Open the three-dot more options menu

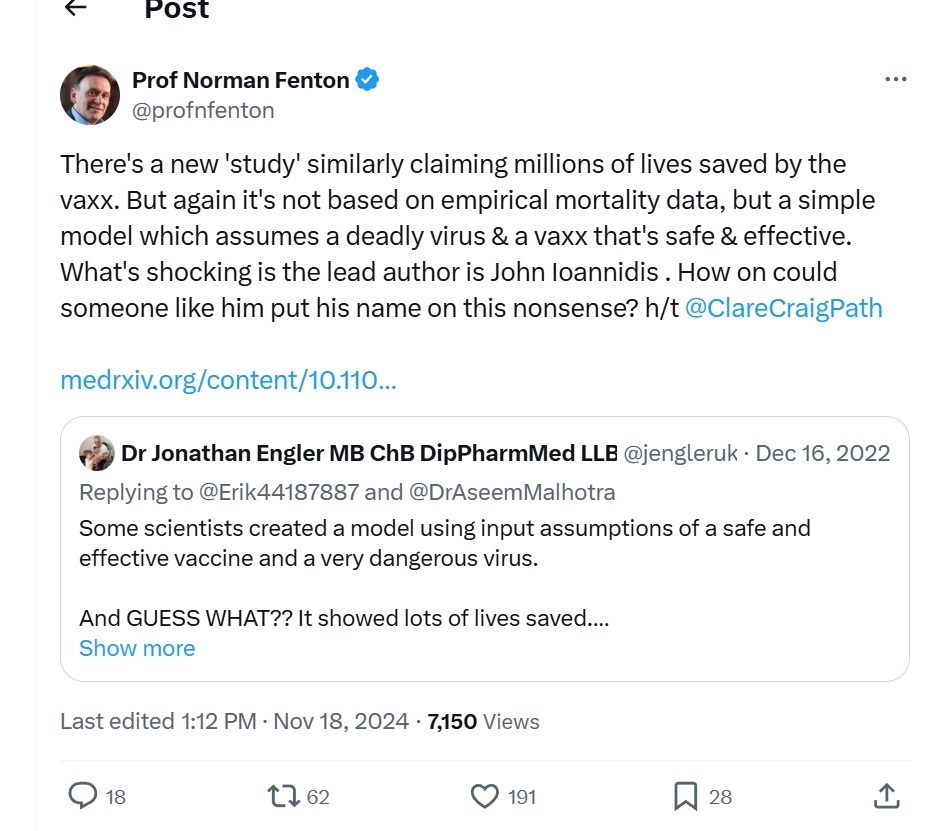pyautogui.click(x=895, y=80)
